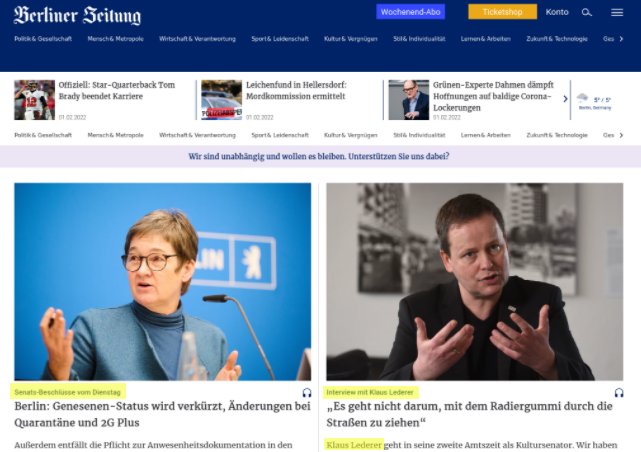The height and width of the screenshot is (452, 641).
Task: Click the support banner 'Wir sind unabhängig'
Action: click(319, 157)
